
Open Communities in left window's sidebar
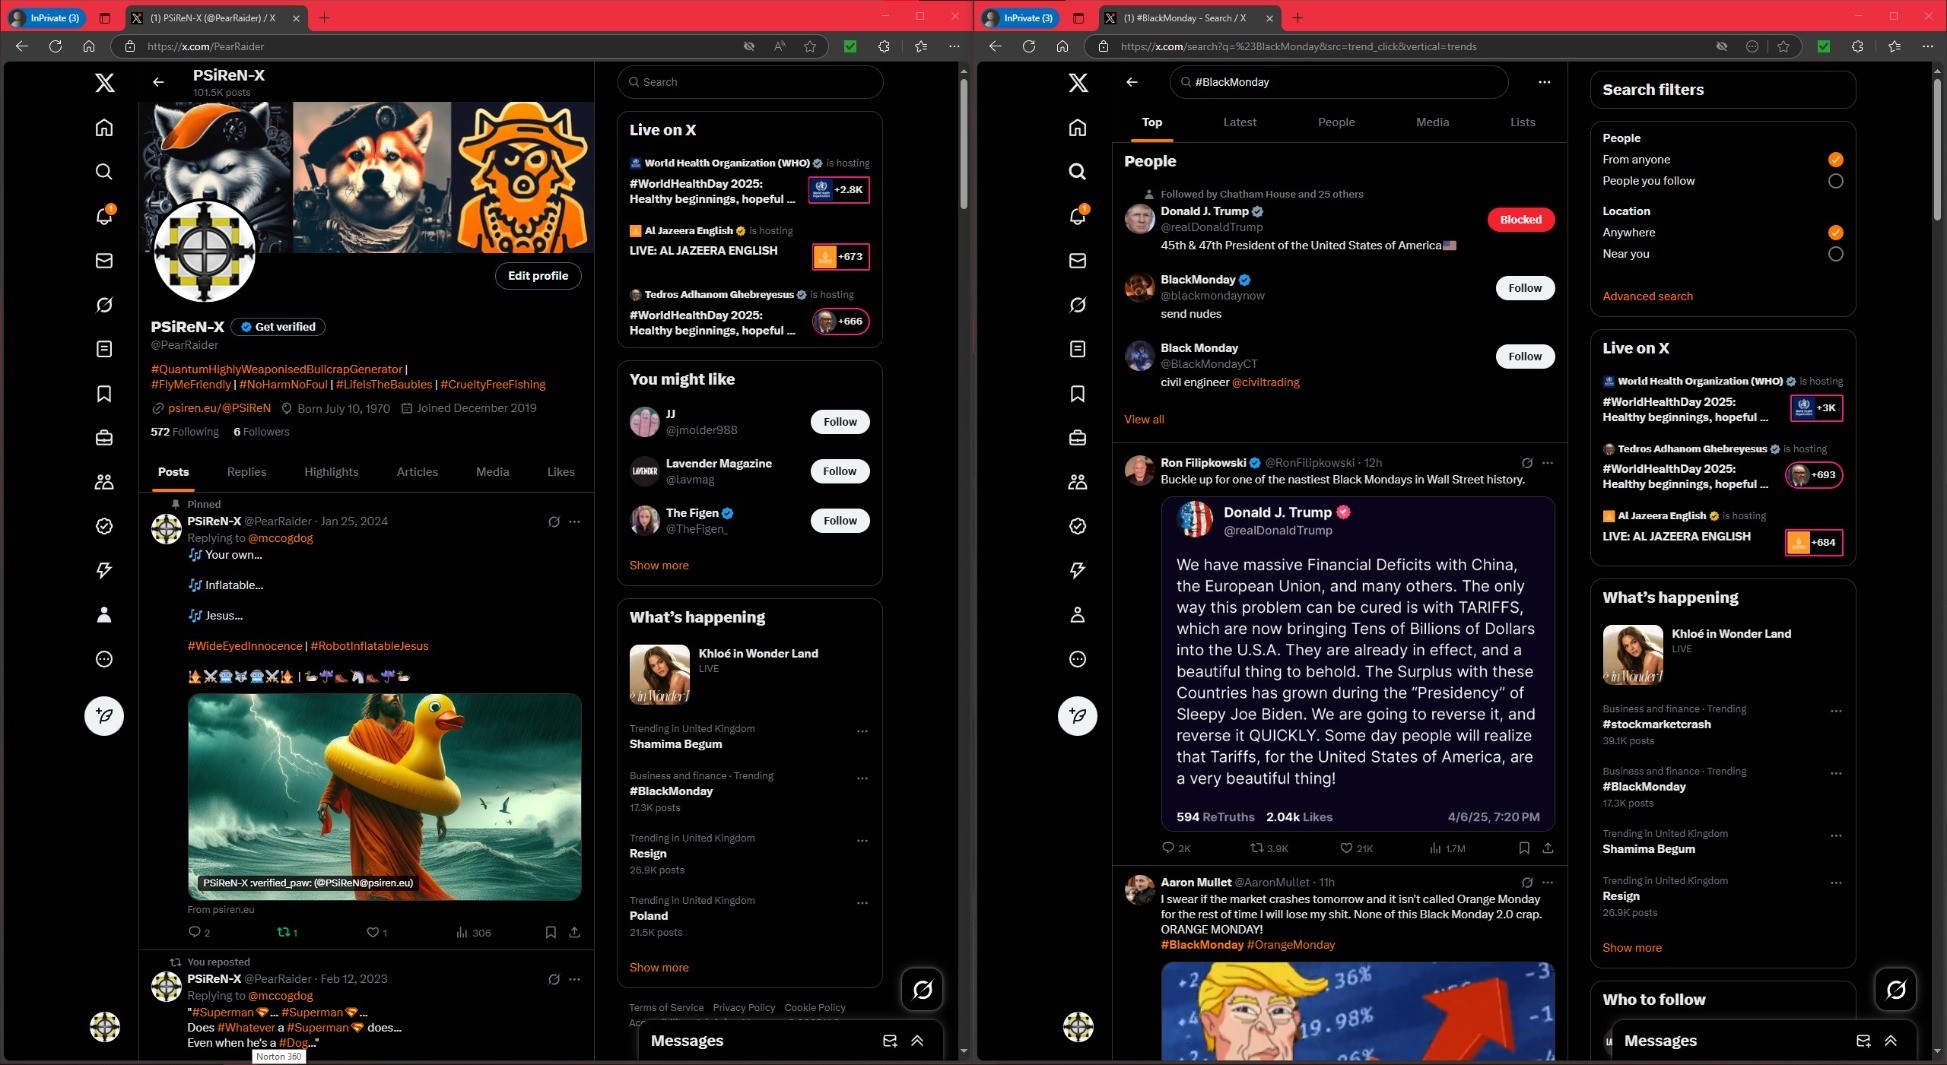pyautogui.click(x=104, y=481)
